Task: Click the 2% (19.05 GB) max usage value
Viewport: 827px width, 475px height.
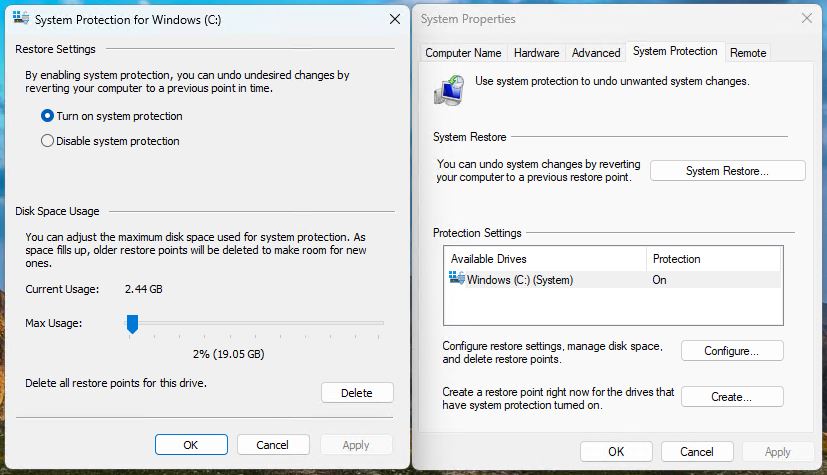Action: click(x=228, y=354)
